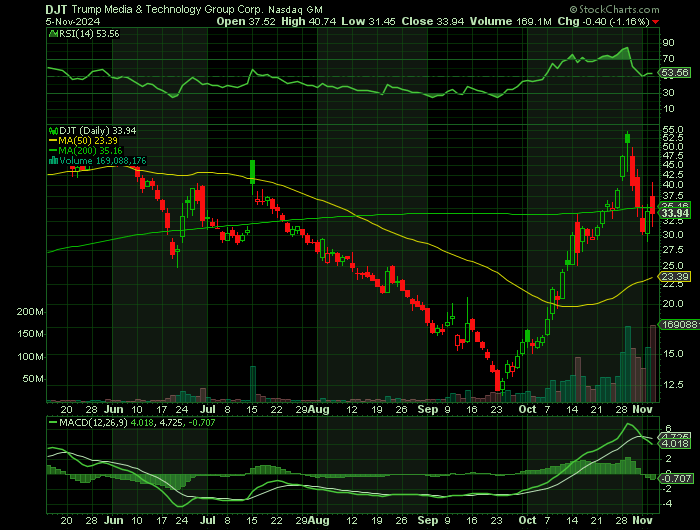Click Jul on the MACD panel date axis
Viewport: 700px width, 530px height.
(x=208, y=521)
